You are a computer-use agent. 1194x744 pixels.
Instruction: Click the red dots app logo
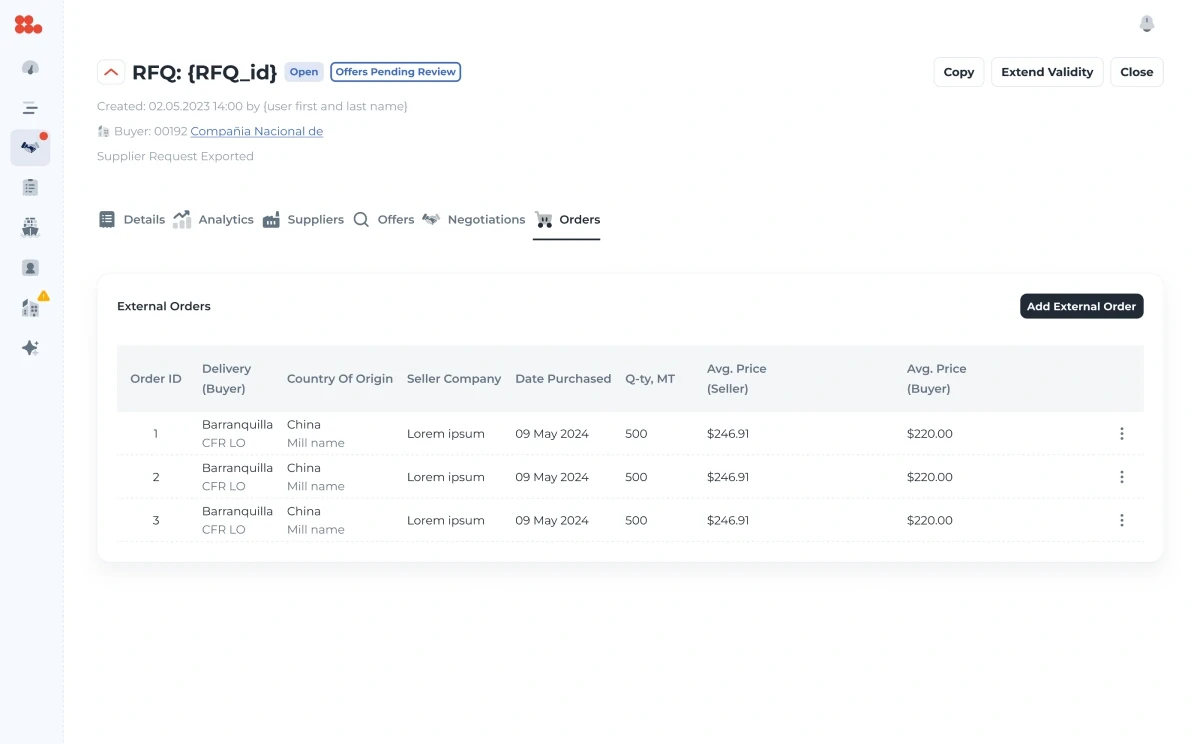point(28,25)
